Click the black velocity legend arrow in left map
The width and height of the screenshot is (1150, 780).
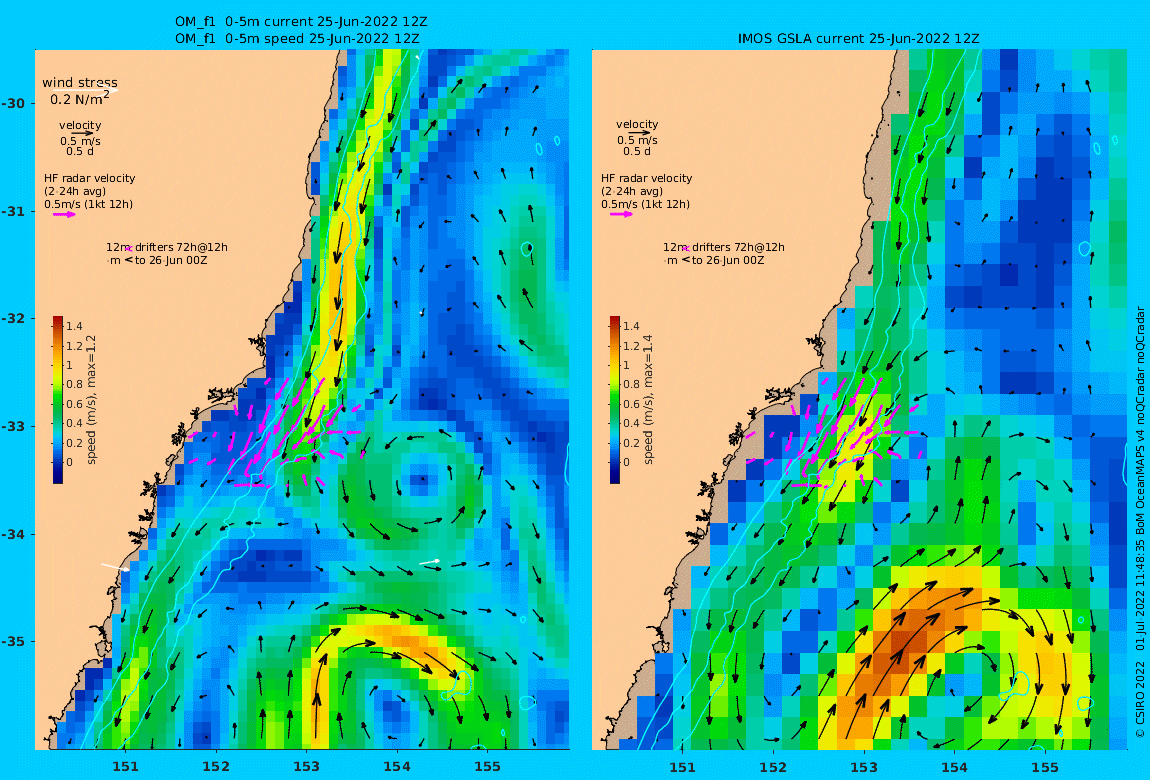coord(82,133)
